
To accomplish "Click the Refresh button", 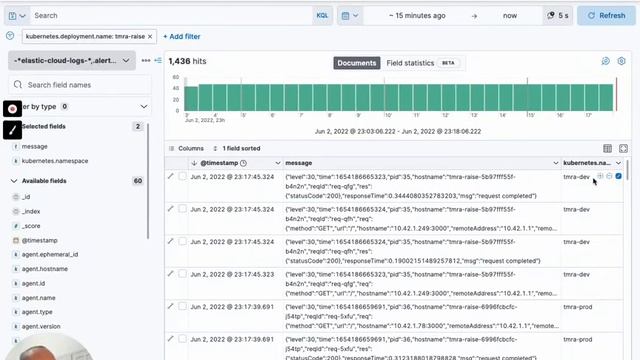I will pos(606,16).
